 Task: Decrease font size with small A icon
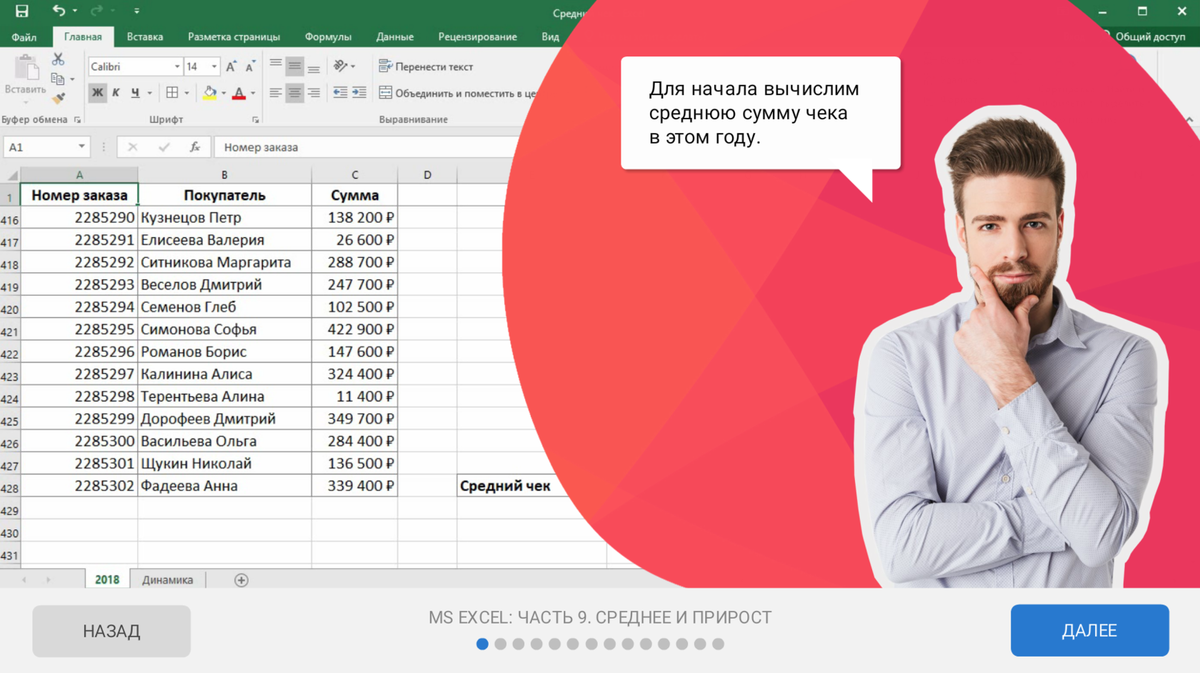pos(250,67)
